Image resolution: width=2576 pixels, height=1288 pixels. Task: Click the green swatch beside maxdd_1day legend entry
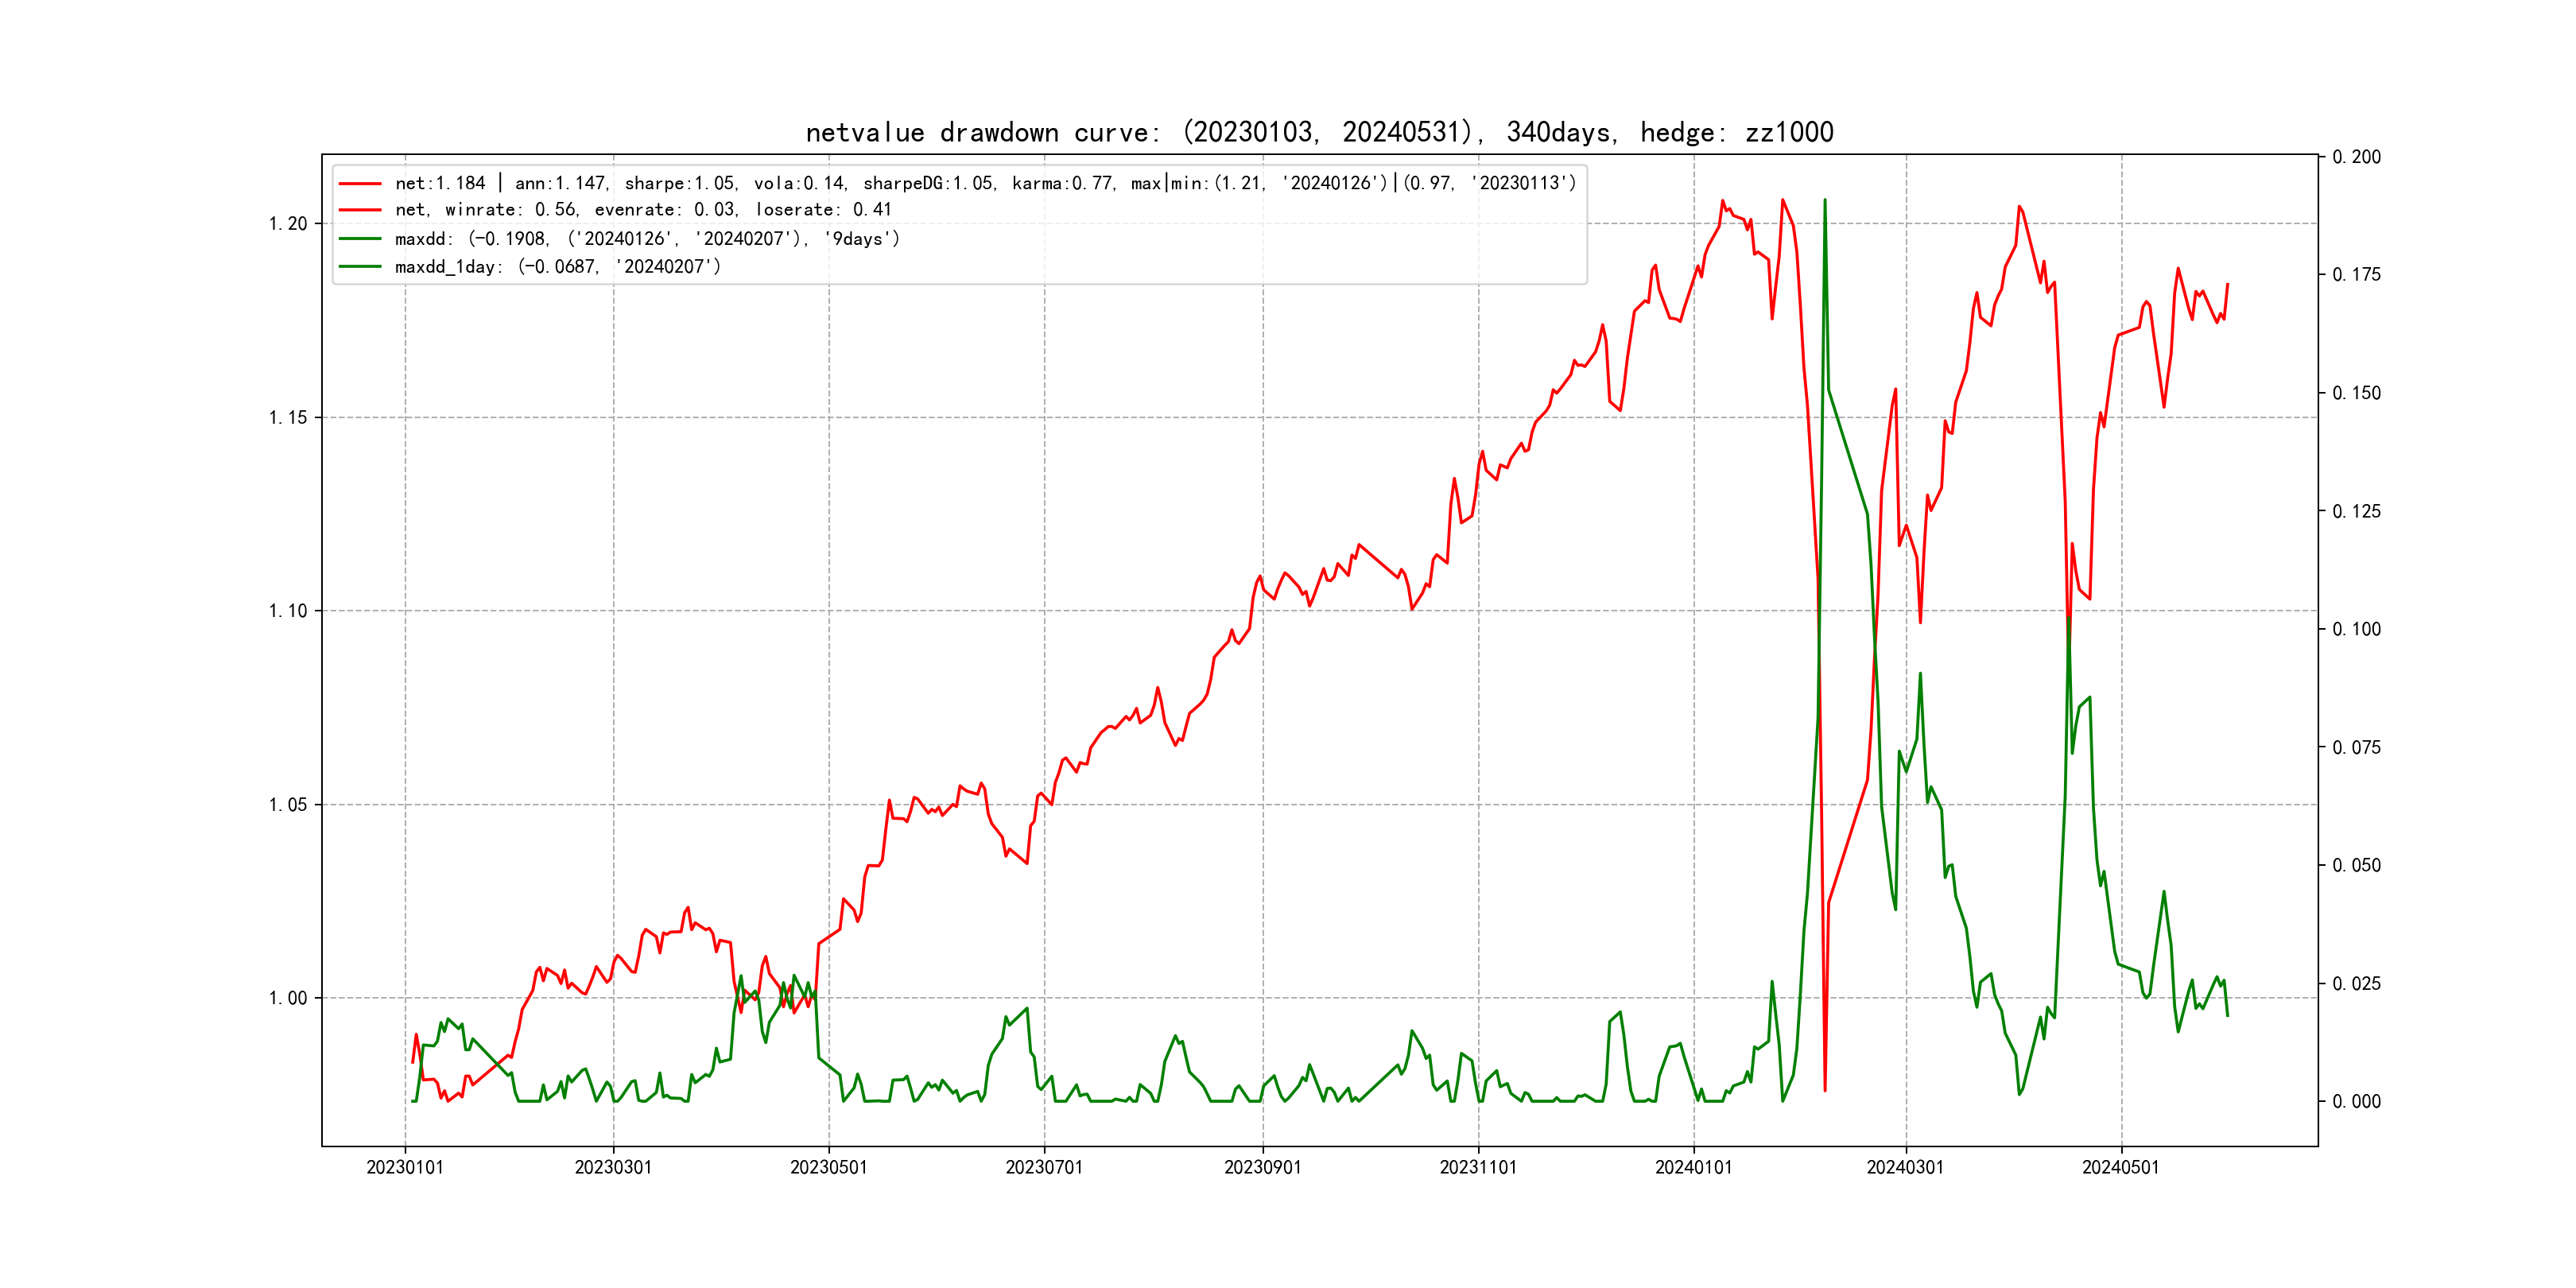pos(360,267)
